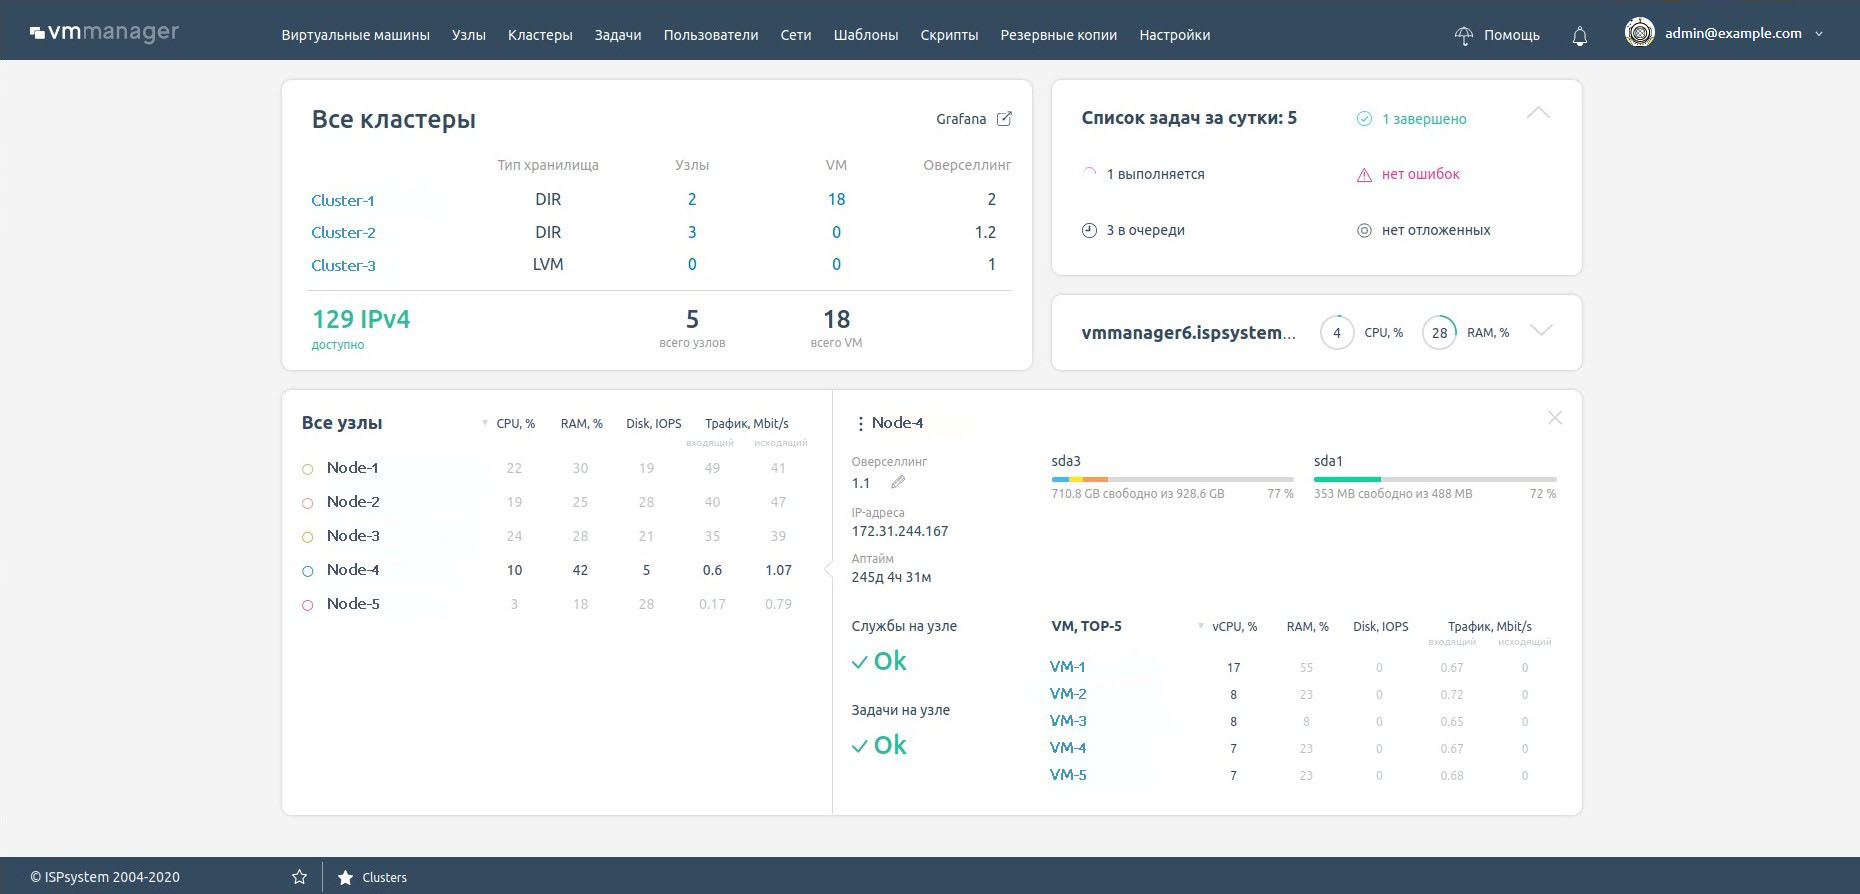This screenshot has width=1860, height=894.
Task: Click the favorites star outline icon
Action: tap(299, 877)
